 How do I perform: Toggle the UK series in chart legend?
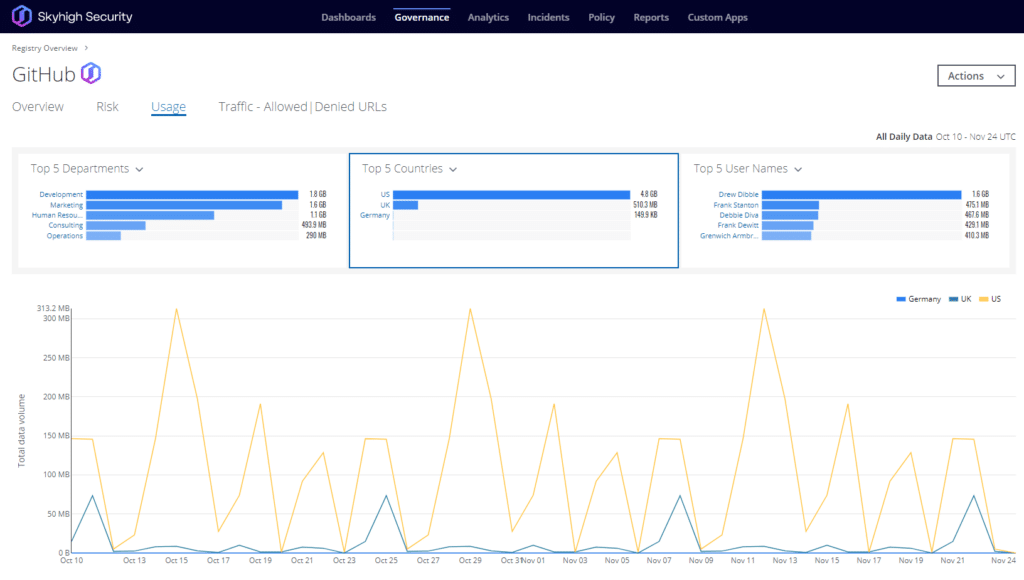[x=961, y=299]
